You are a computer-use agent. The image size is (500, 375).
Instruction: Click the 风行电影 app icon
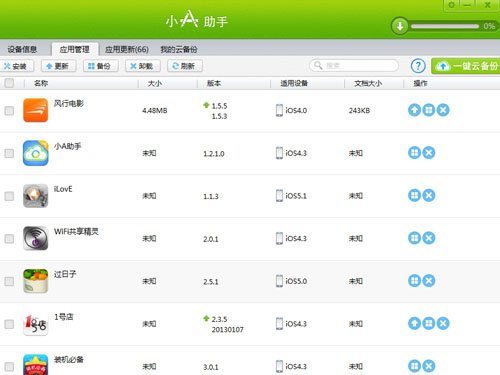(36, 110)
